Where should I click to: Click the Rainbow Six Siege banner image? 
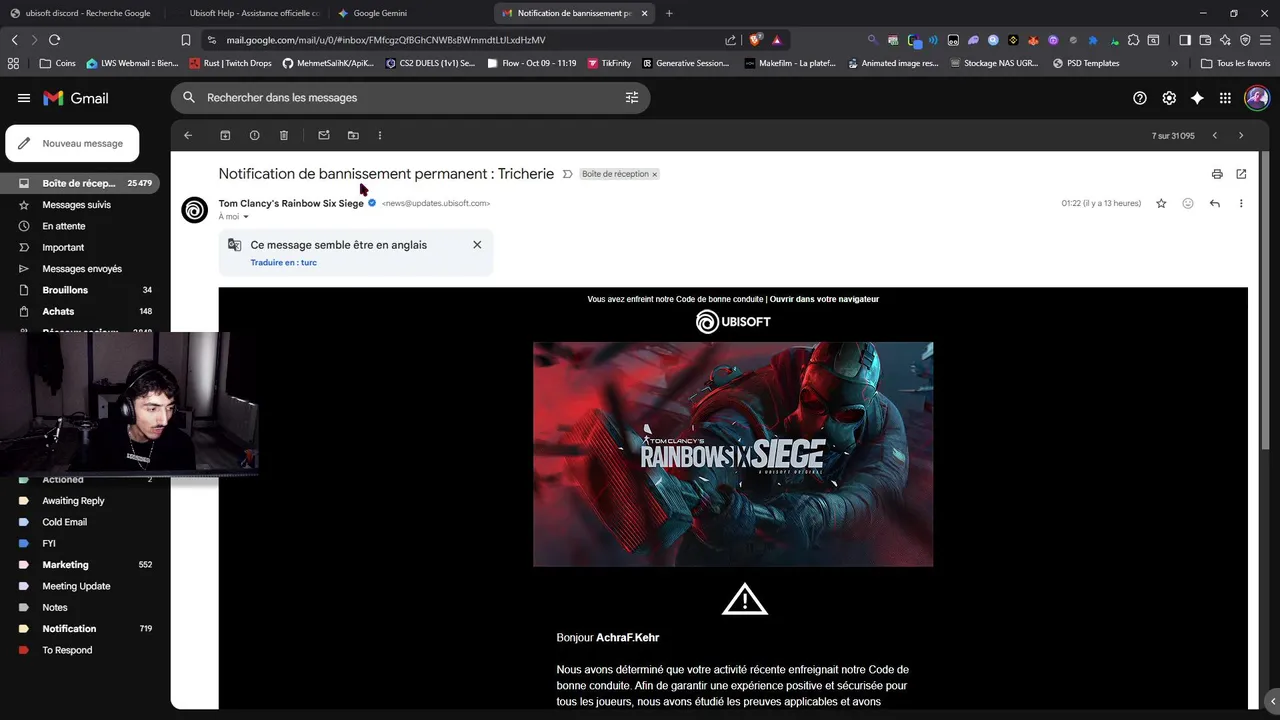733,454
